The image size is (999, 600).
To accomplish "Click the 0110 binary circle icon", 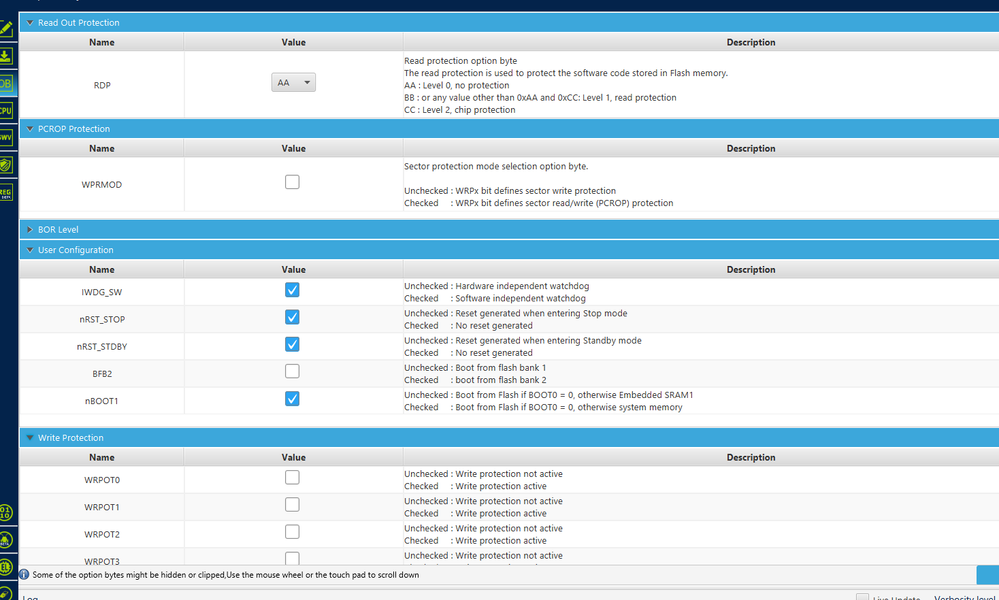I will [x=6, y=512].
